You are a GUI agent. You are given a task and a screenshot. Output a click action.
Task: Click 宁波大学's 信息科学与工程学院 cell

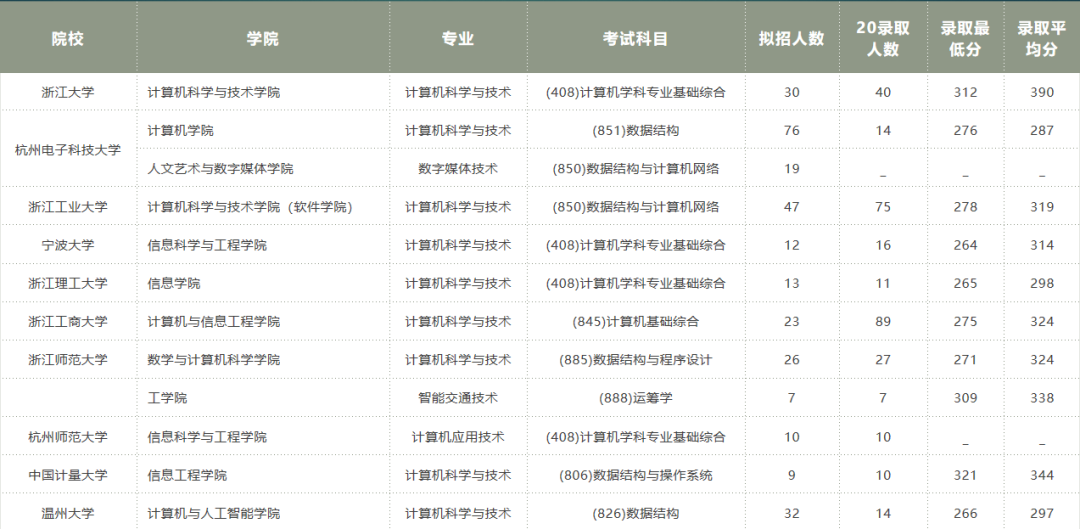(x=207, y=245)
